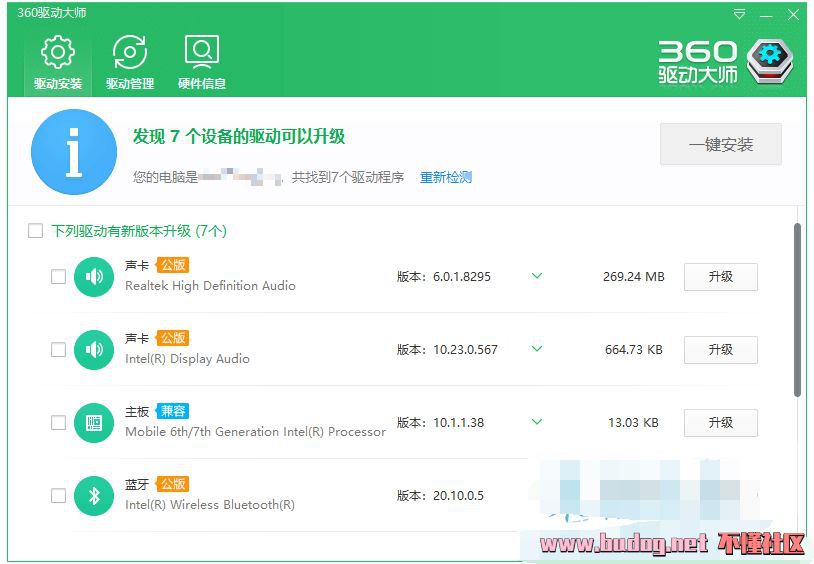
Task: Expand version dropdown for motherboard 10.1.1.38
Action: pos(537,422)
